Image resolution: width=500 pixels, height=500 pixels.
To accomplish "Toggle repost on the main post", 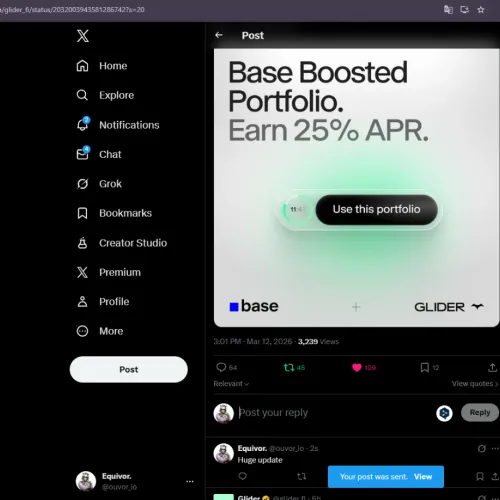I will point(289,367).
